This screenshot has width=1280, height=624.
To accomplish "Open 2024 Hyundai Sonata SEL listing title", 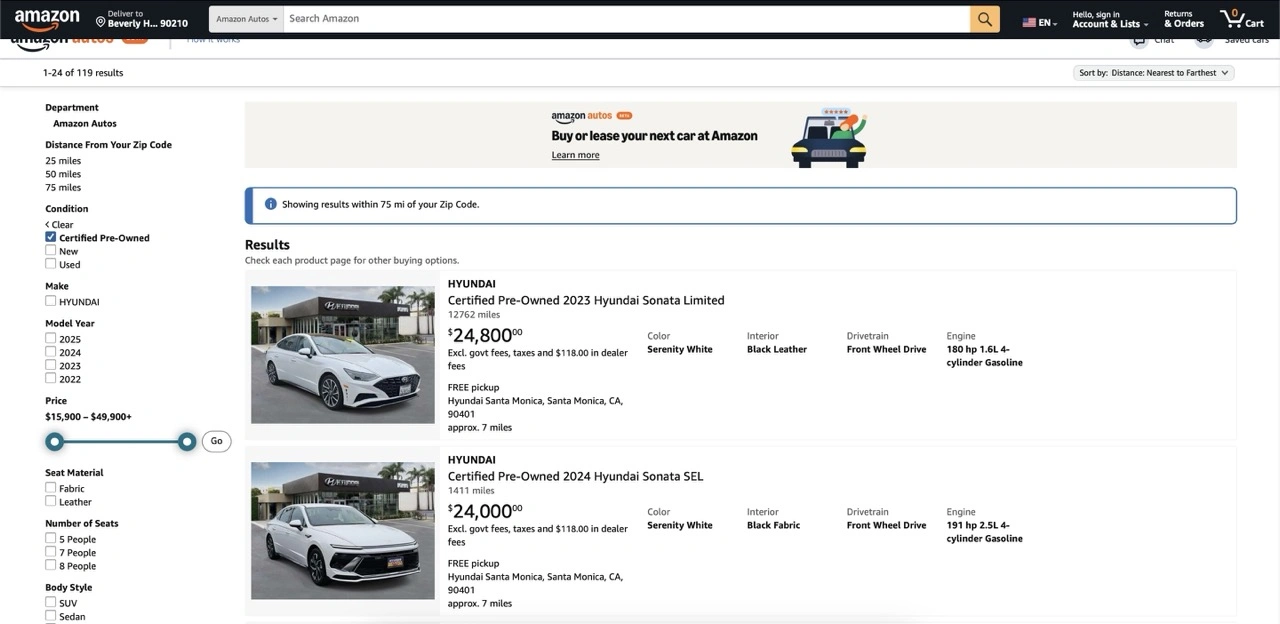I will (x=575, y=476).
